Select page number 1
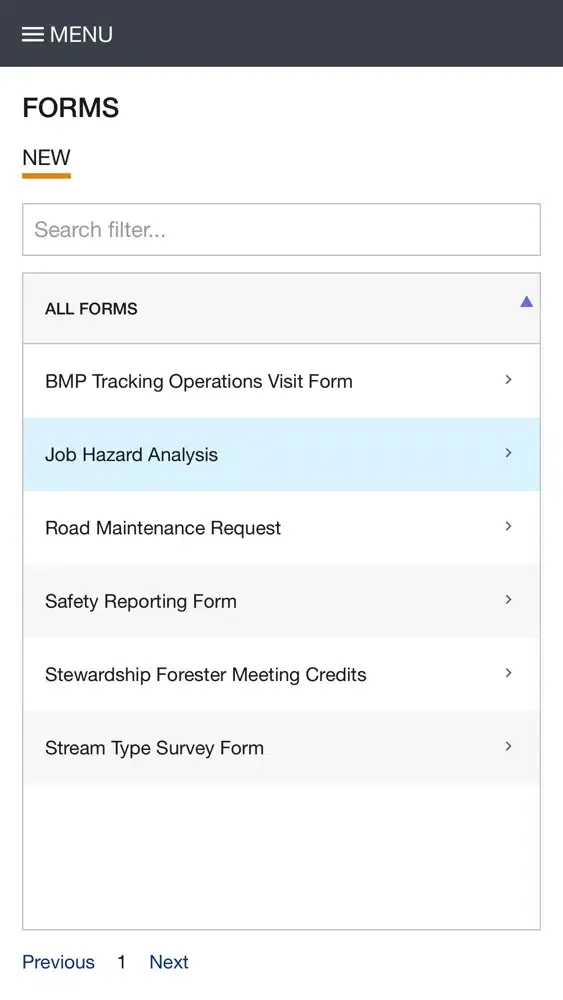Viewport: 563px width, 1000px height. pos(121,962)
